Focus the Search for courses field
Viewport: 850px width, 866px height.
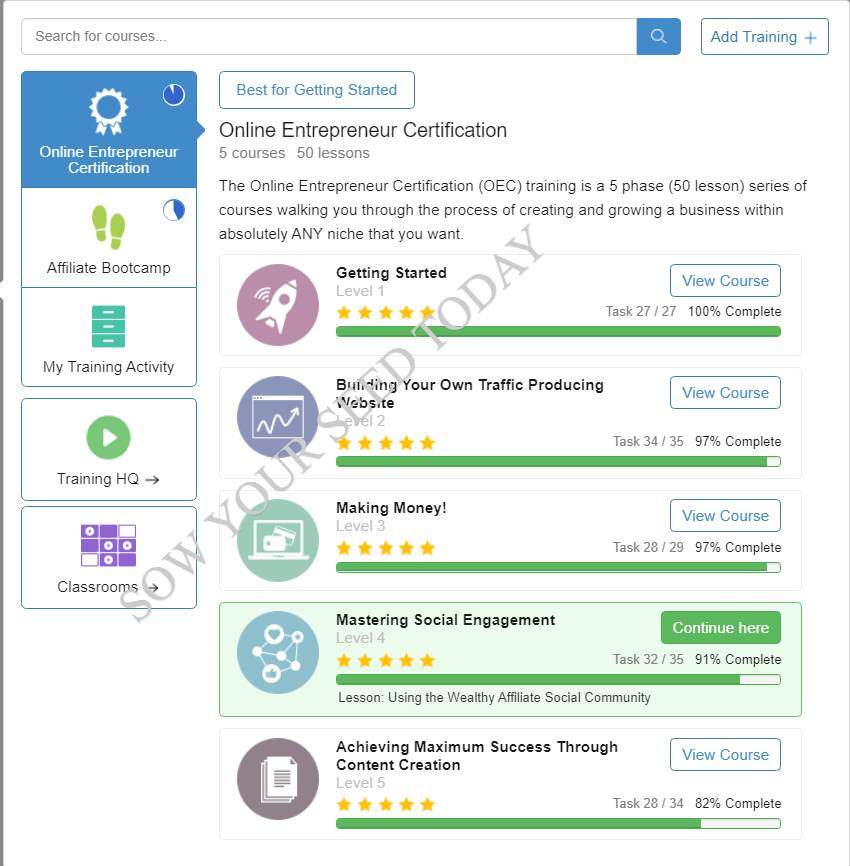329,36
